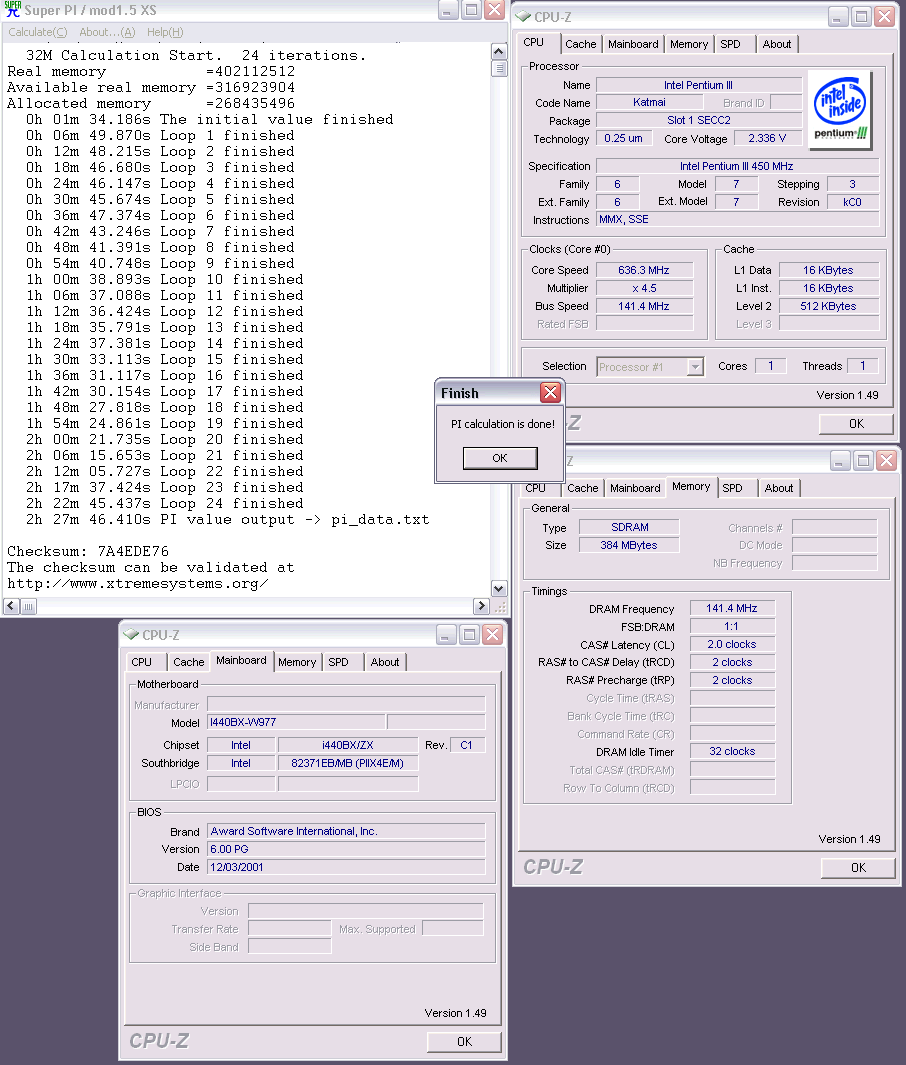Switch to About tab in top CPU-Z window

coord(777,44)
